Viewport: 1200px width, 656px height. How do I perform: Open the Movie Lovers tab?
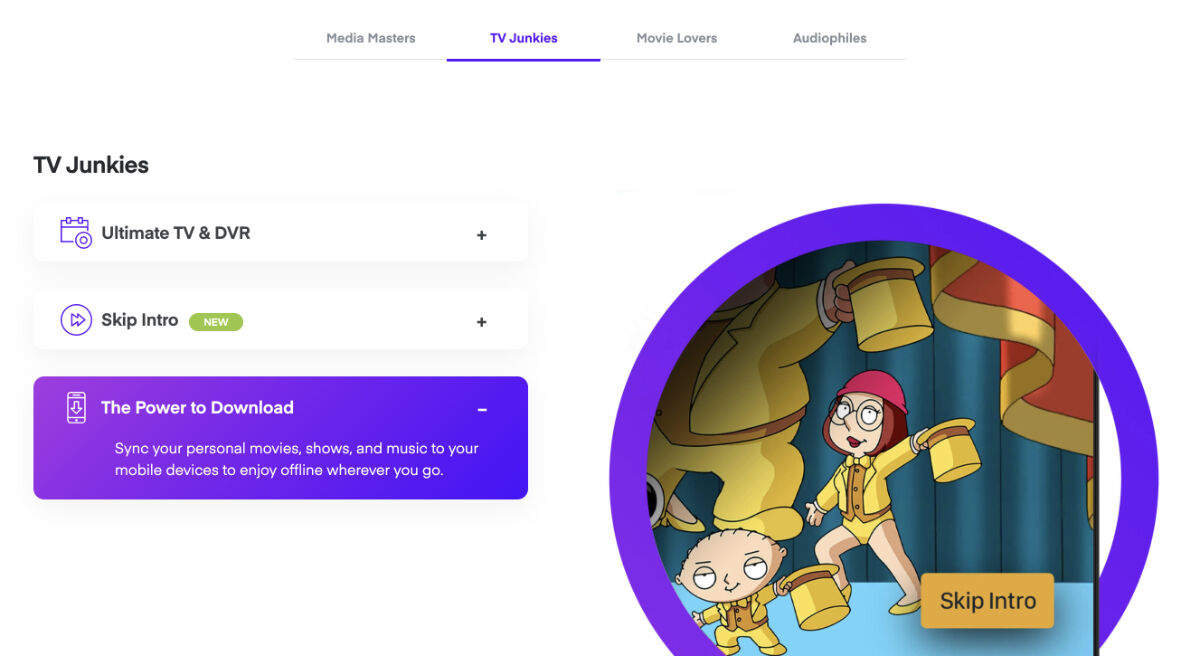coord(677,38)
